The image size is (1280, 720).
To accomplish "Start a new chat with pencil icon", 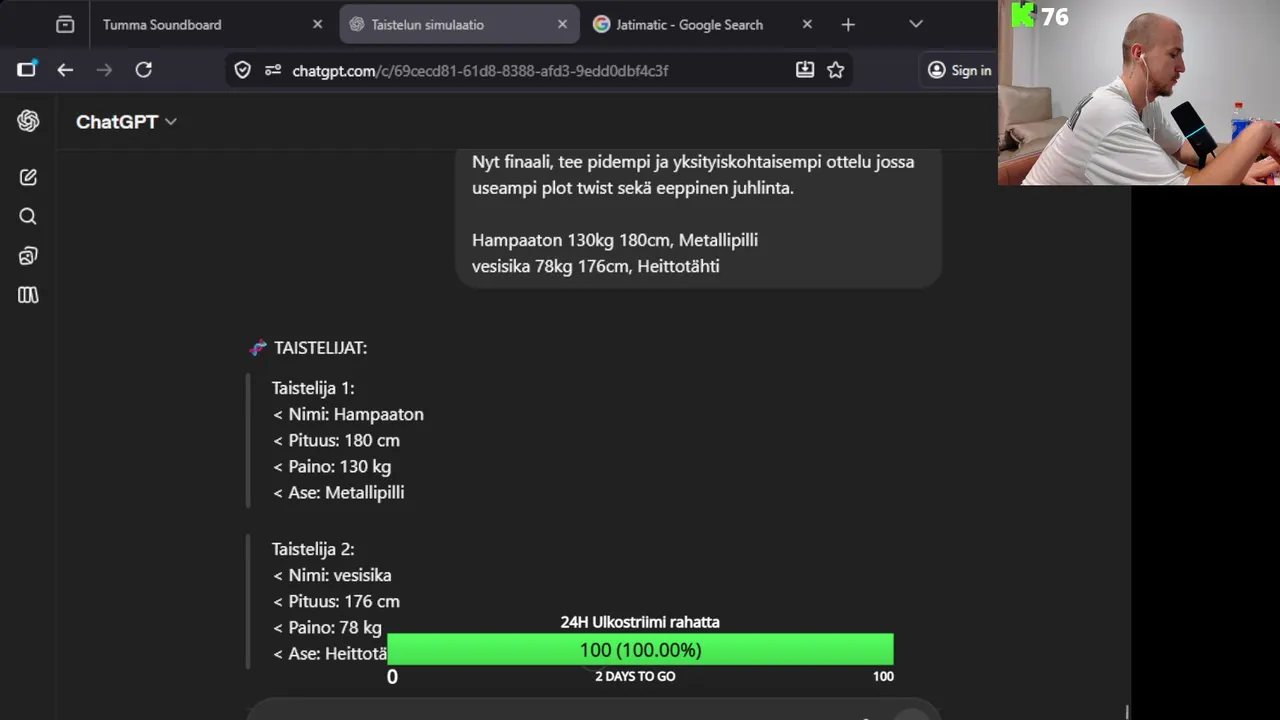I will click(28, 177).
